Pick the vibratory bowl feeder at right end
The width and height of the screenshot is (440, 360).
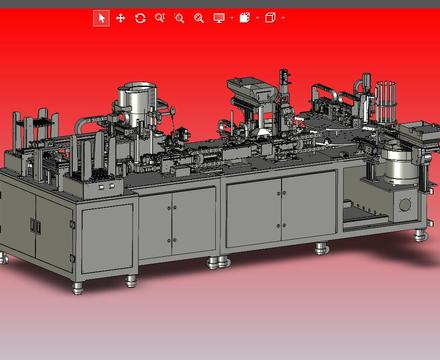[x=399, y=166]
